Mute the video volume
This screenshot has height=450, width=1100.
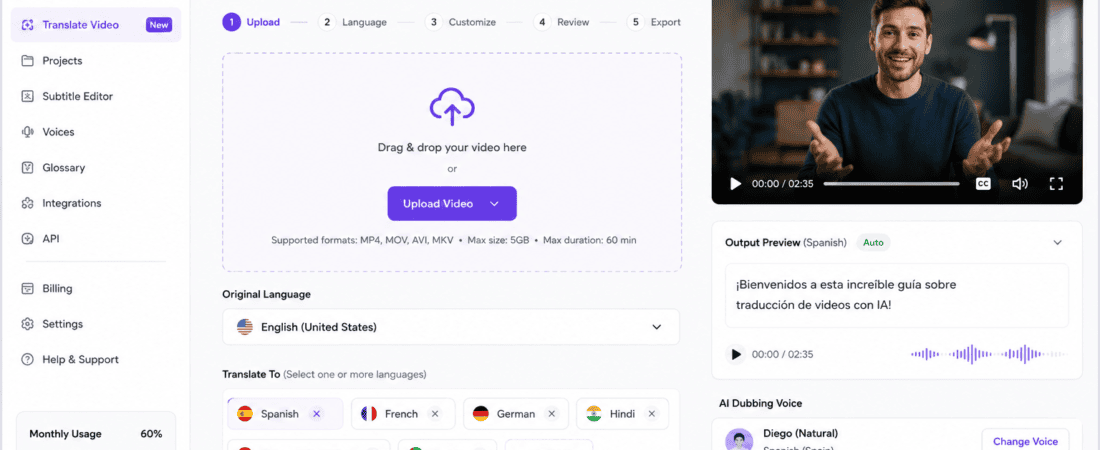pyautogui.click(x=1019, y=184)
